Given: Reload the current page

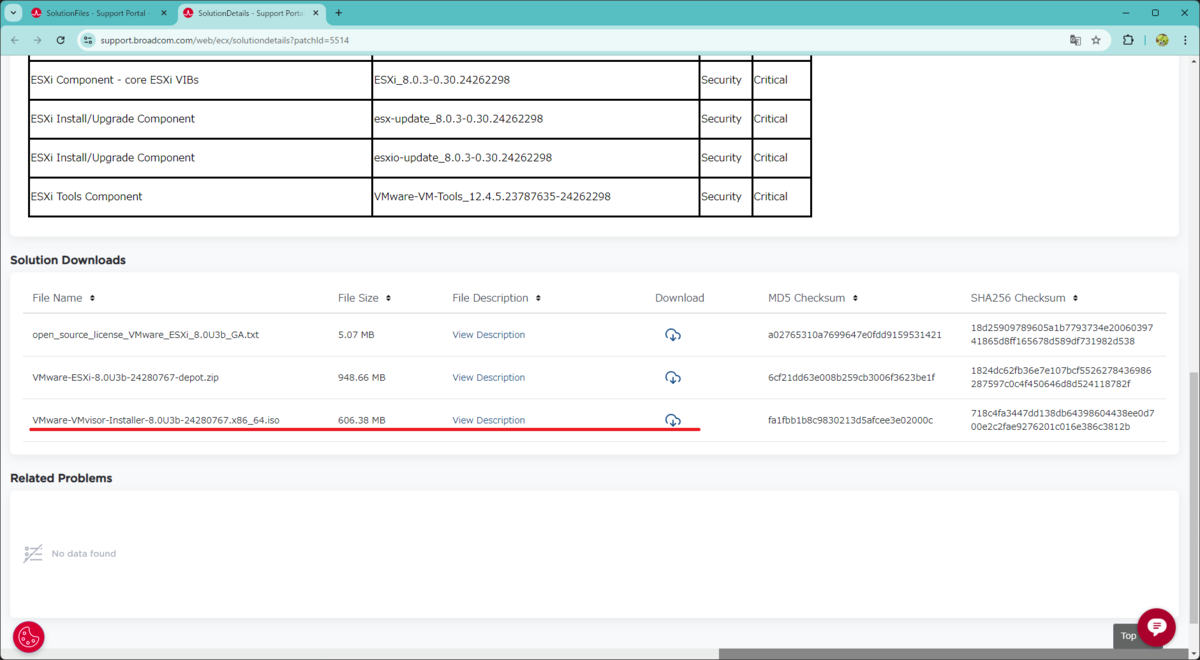Looking at the screenshot, I should coord(61,40).
